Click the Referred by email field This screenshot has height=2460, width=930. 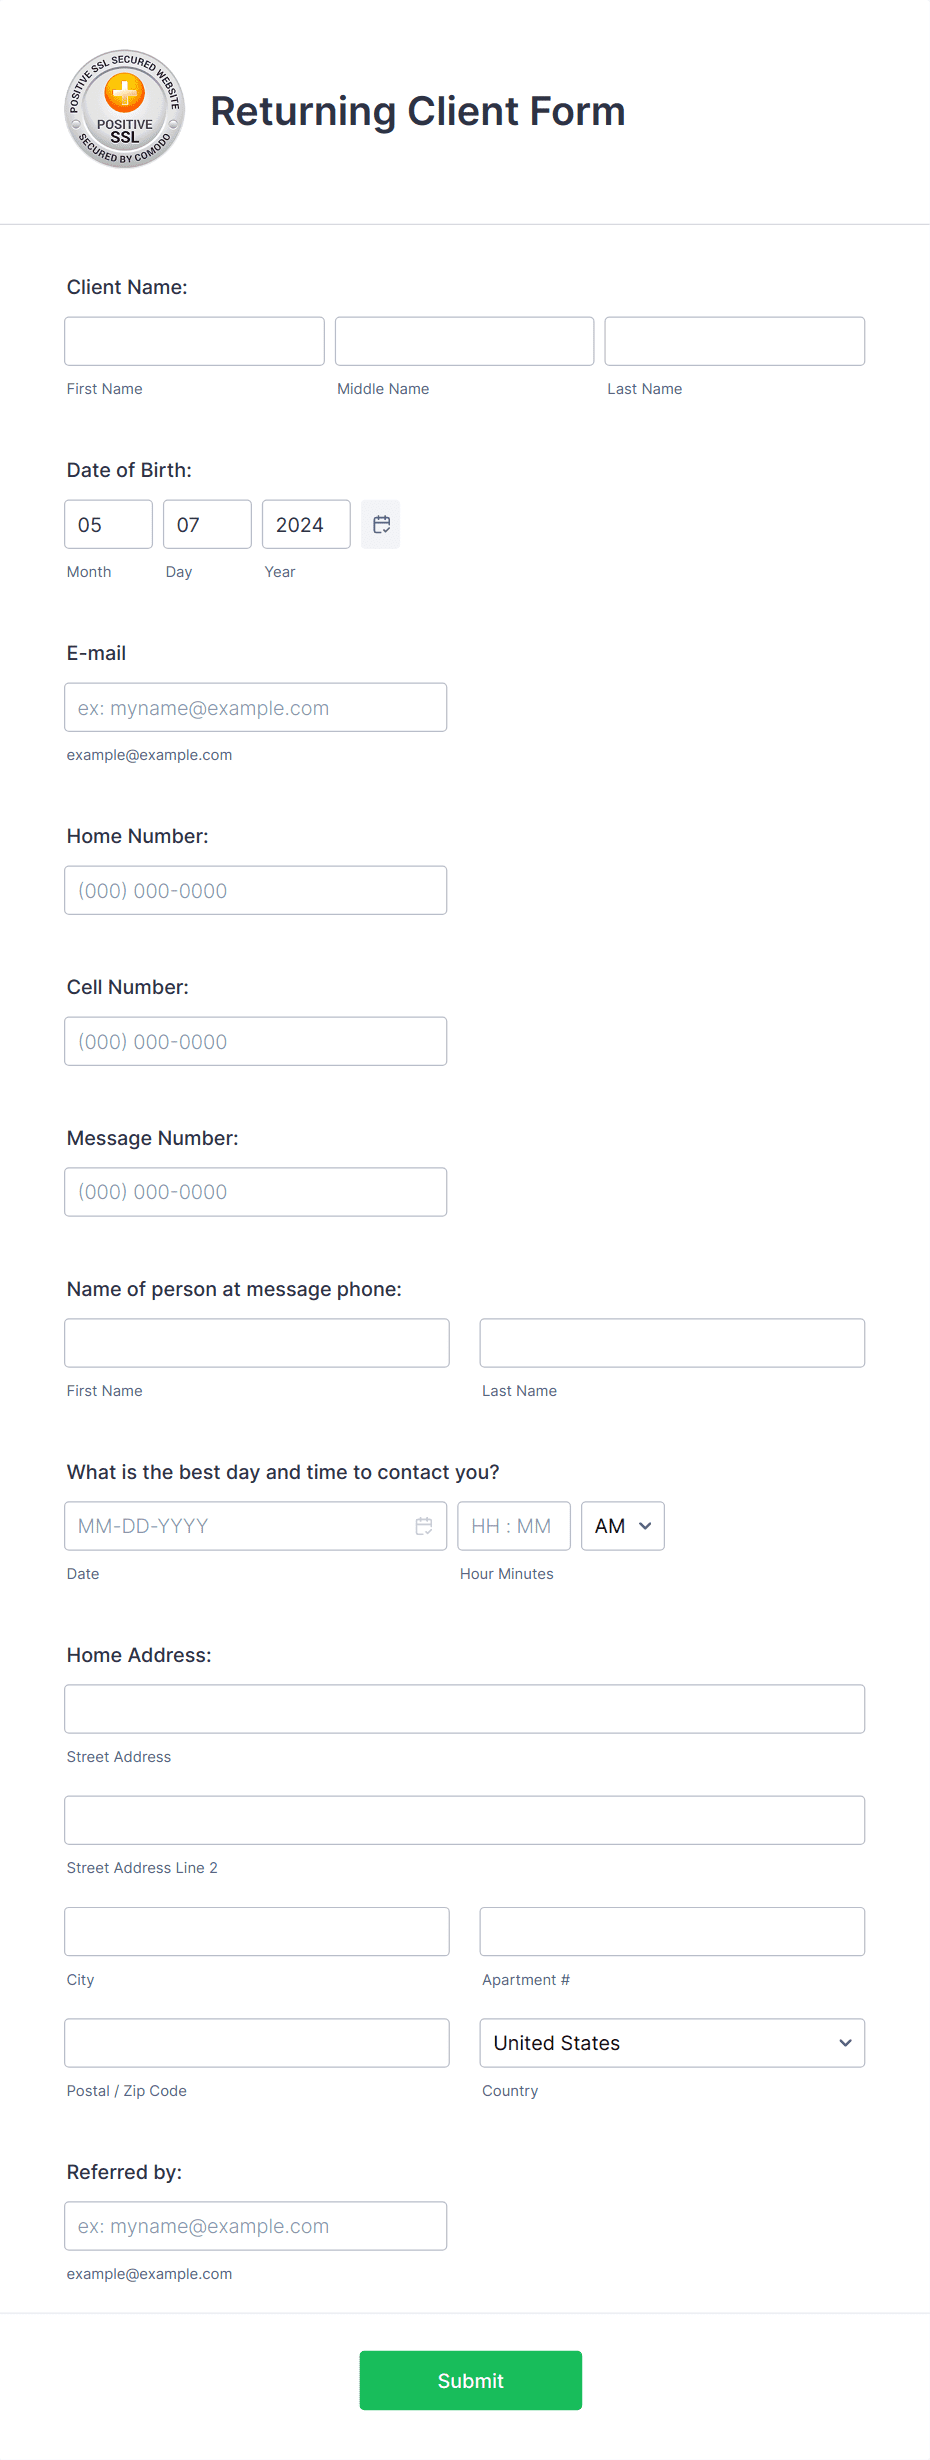pos(255,2225)
